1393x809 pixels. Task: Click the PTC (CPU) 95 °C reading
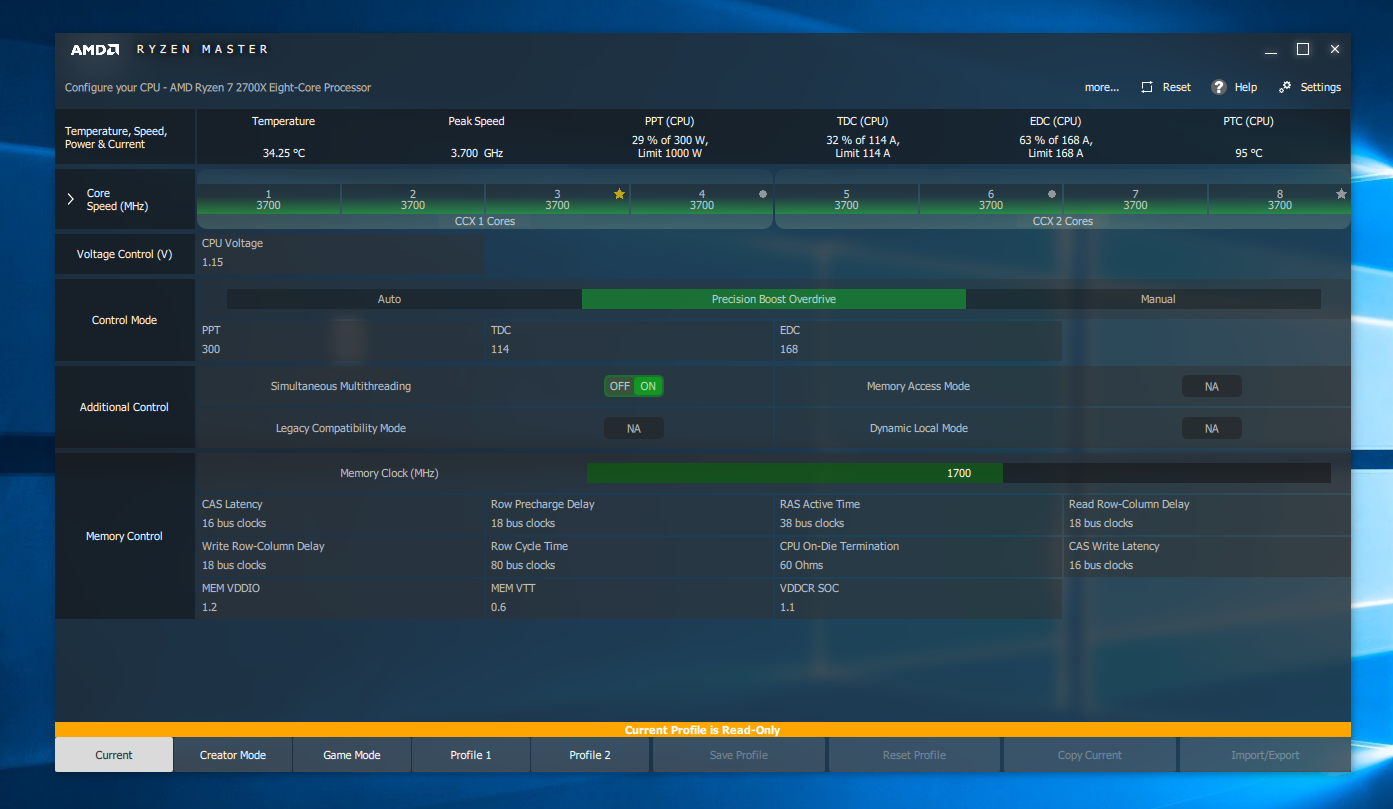[1248, 153]
